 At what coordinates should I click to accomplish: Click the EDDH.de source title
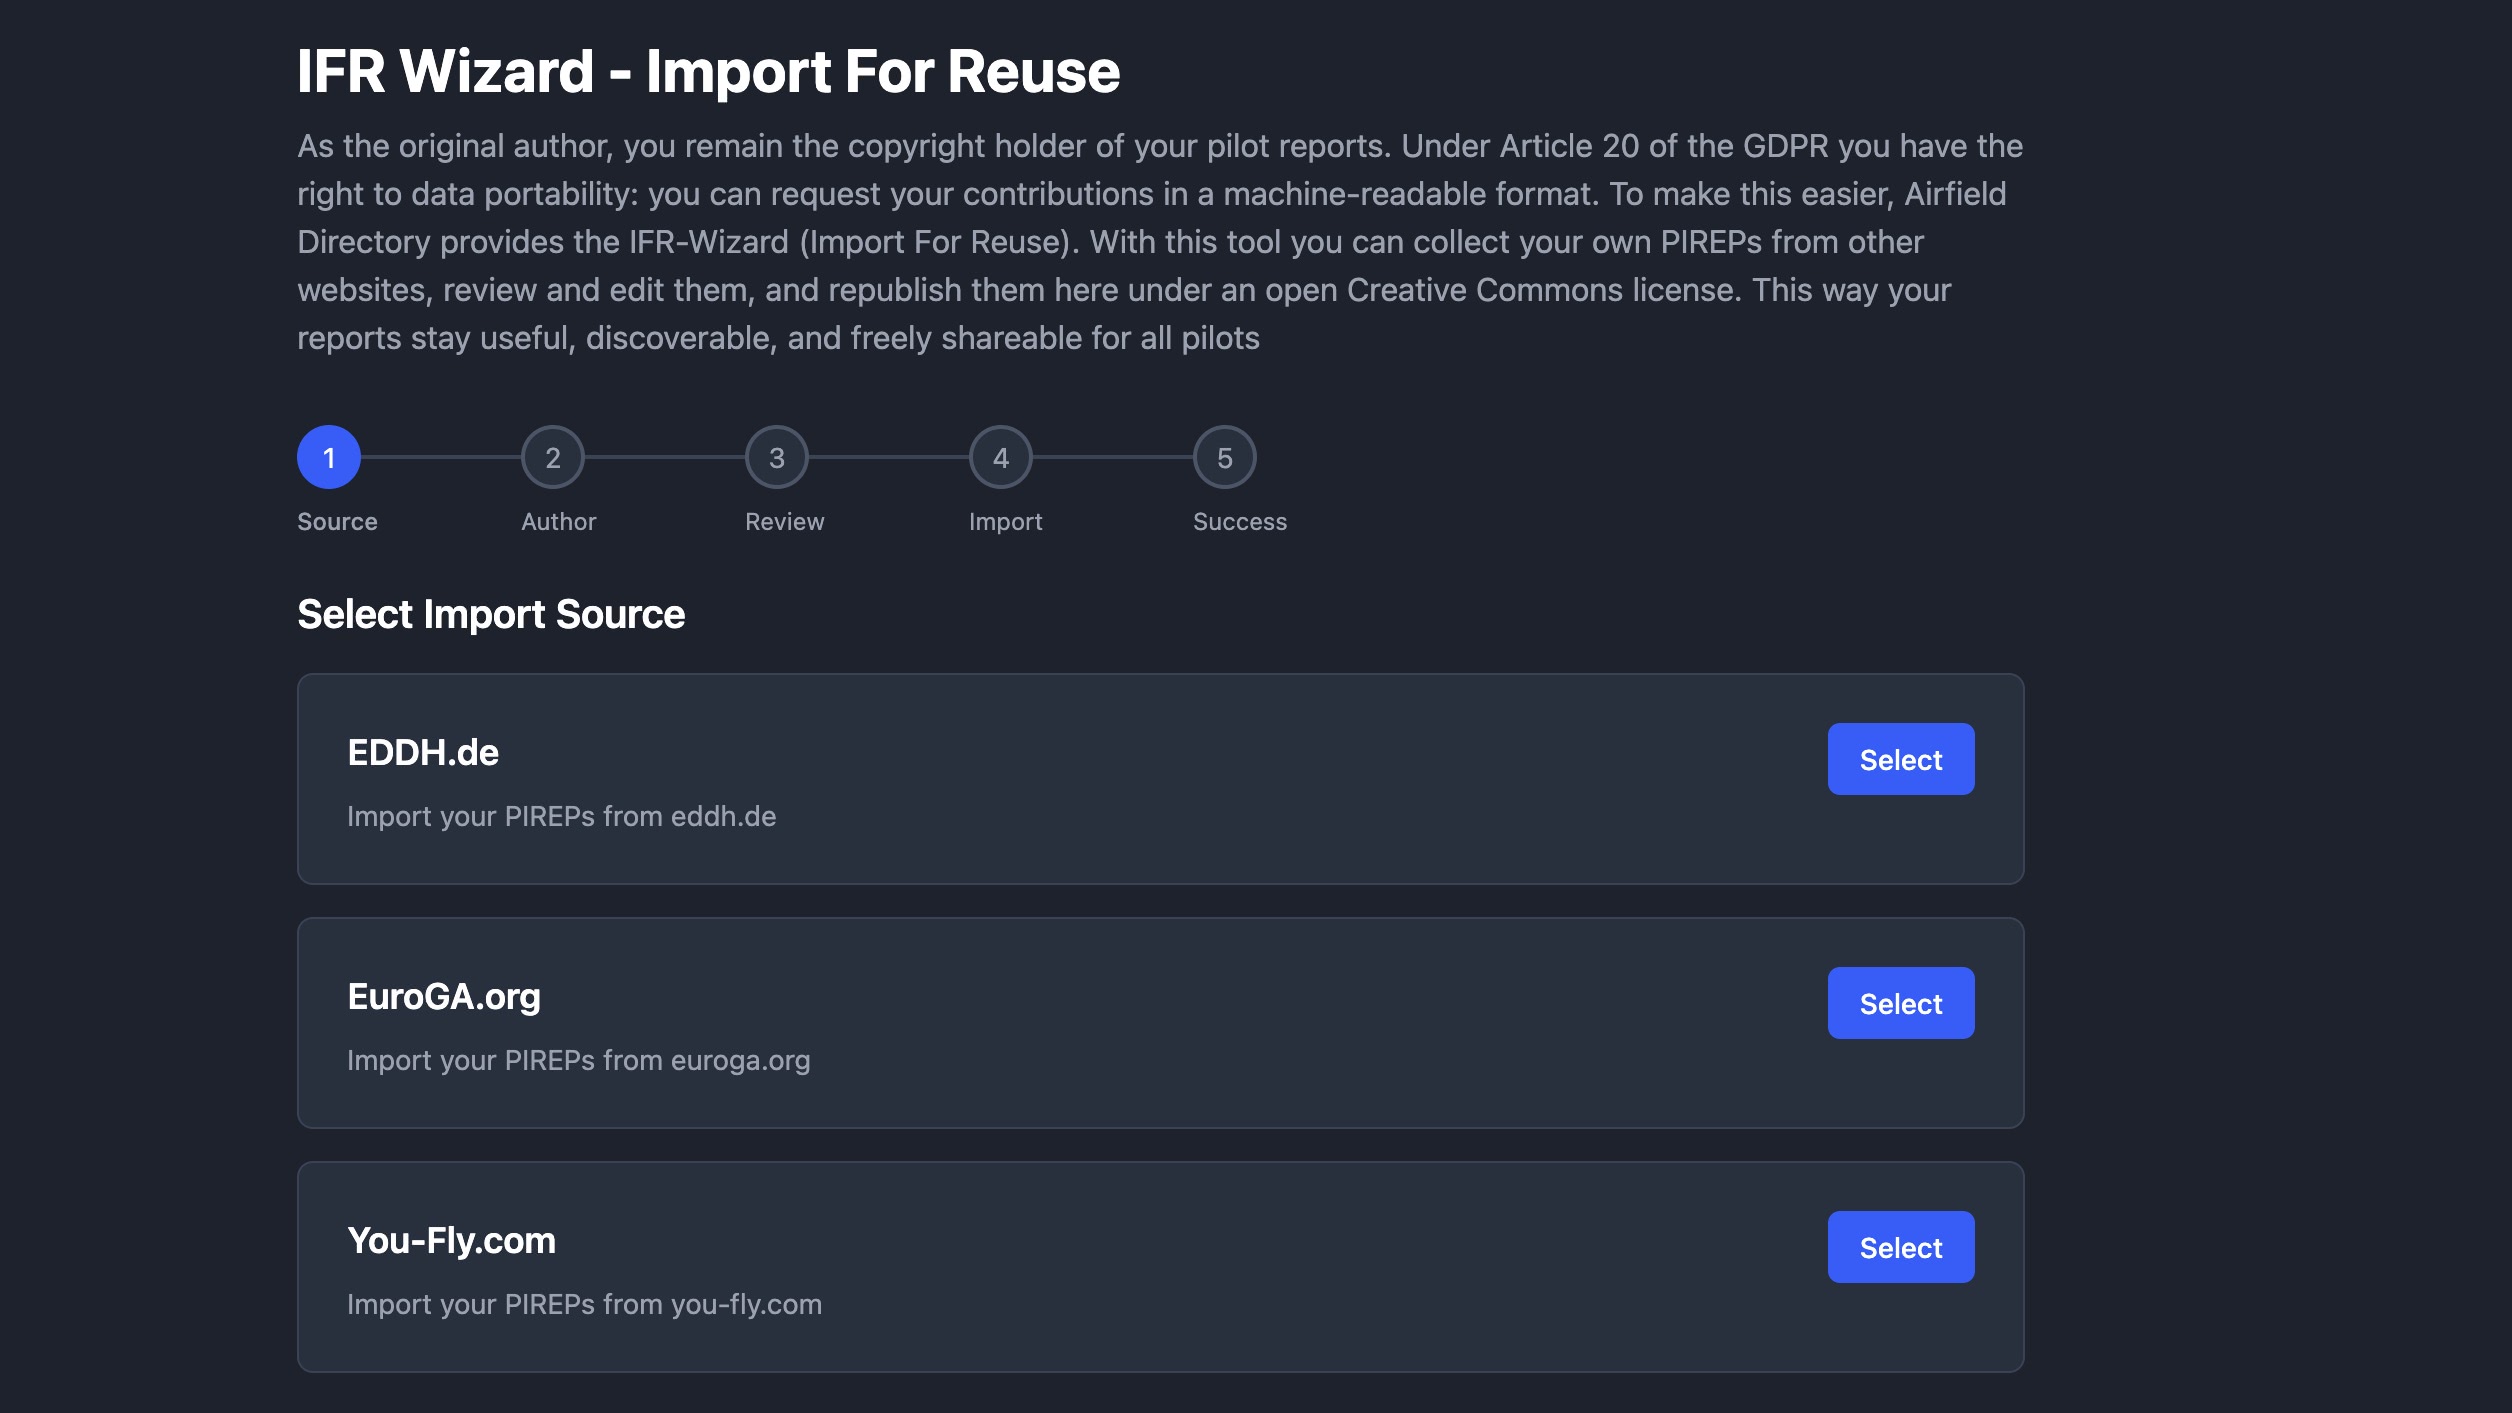click(423, 752)
